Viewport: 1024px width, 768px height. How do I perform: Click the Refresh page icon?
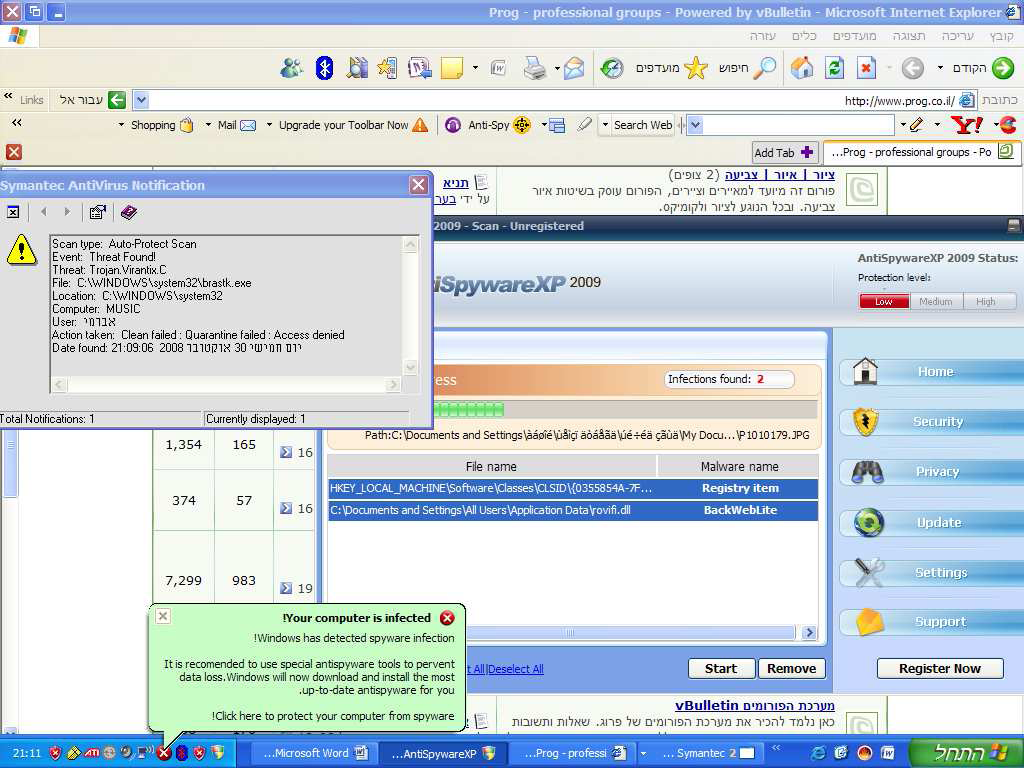point(835,68)
